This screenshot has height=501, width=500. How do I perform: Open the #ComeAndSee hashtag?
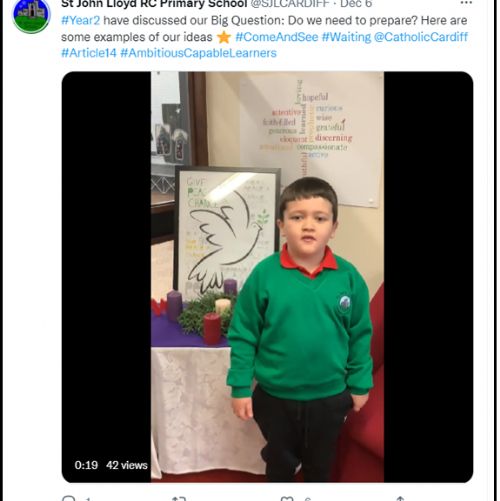[277, 37]
